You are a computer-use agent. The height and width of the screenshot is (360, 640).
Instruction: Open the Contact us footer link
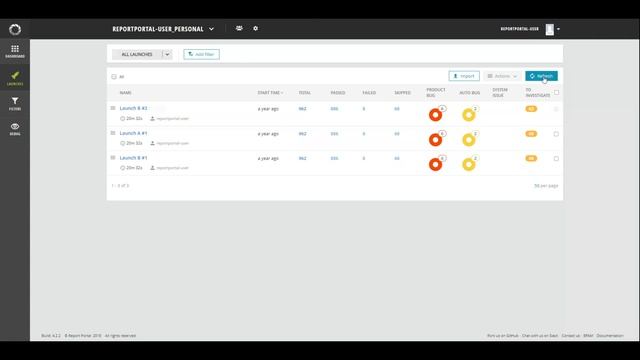coord(570,336)
